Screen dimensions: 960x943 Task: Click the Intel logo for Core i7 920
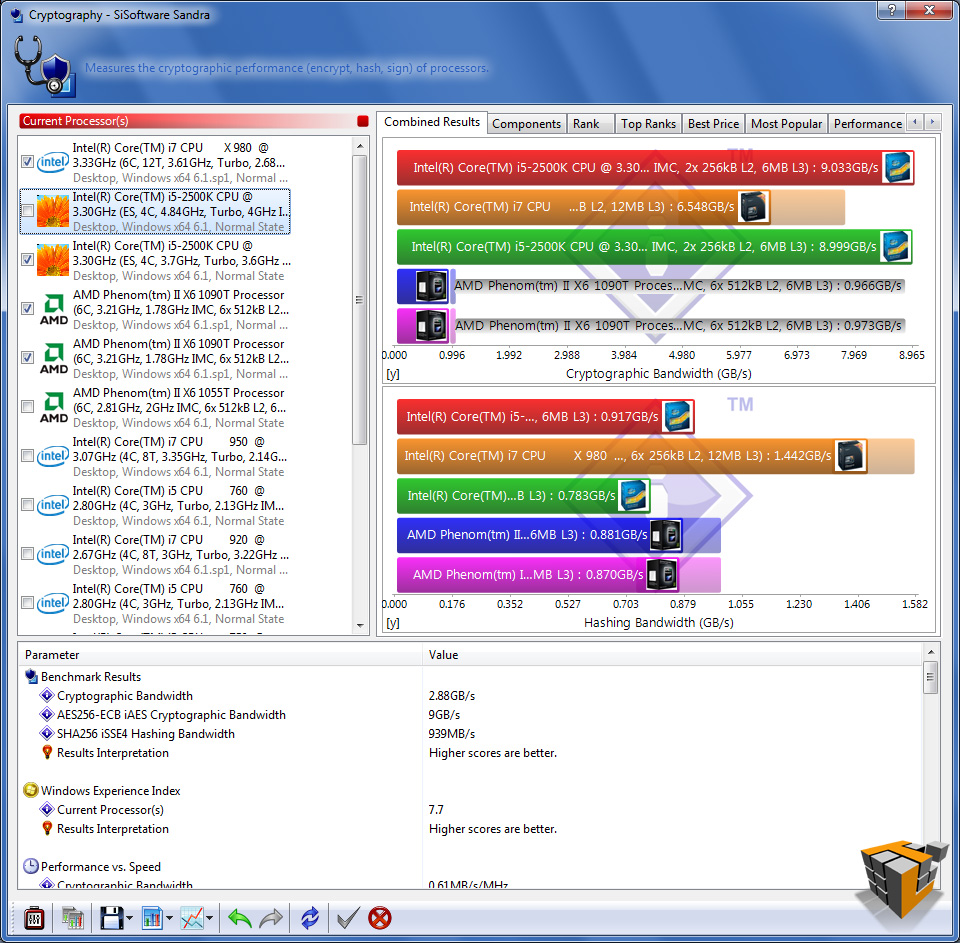[53, 554]
